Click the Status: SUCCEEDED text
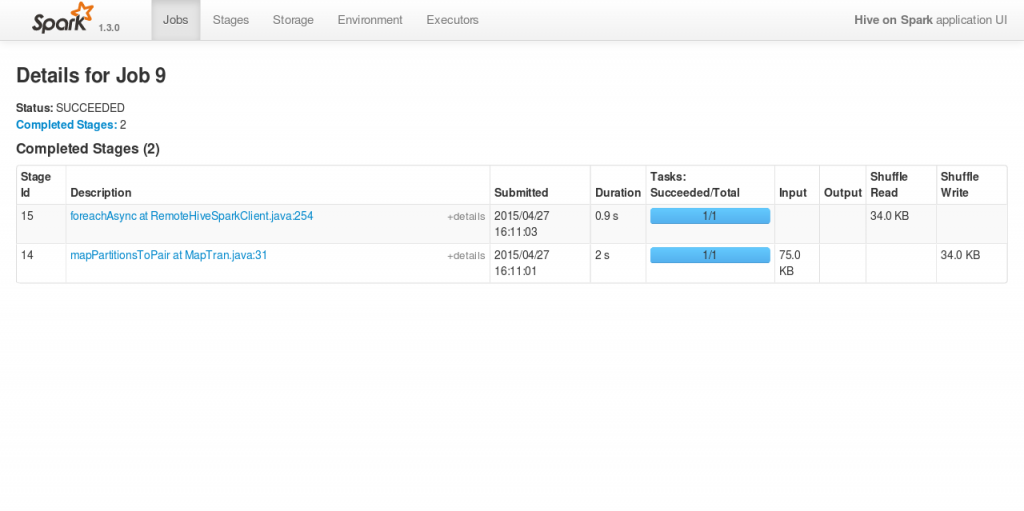Screen dimensions: 1024x511 point(71,108)
